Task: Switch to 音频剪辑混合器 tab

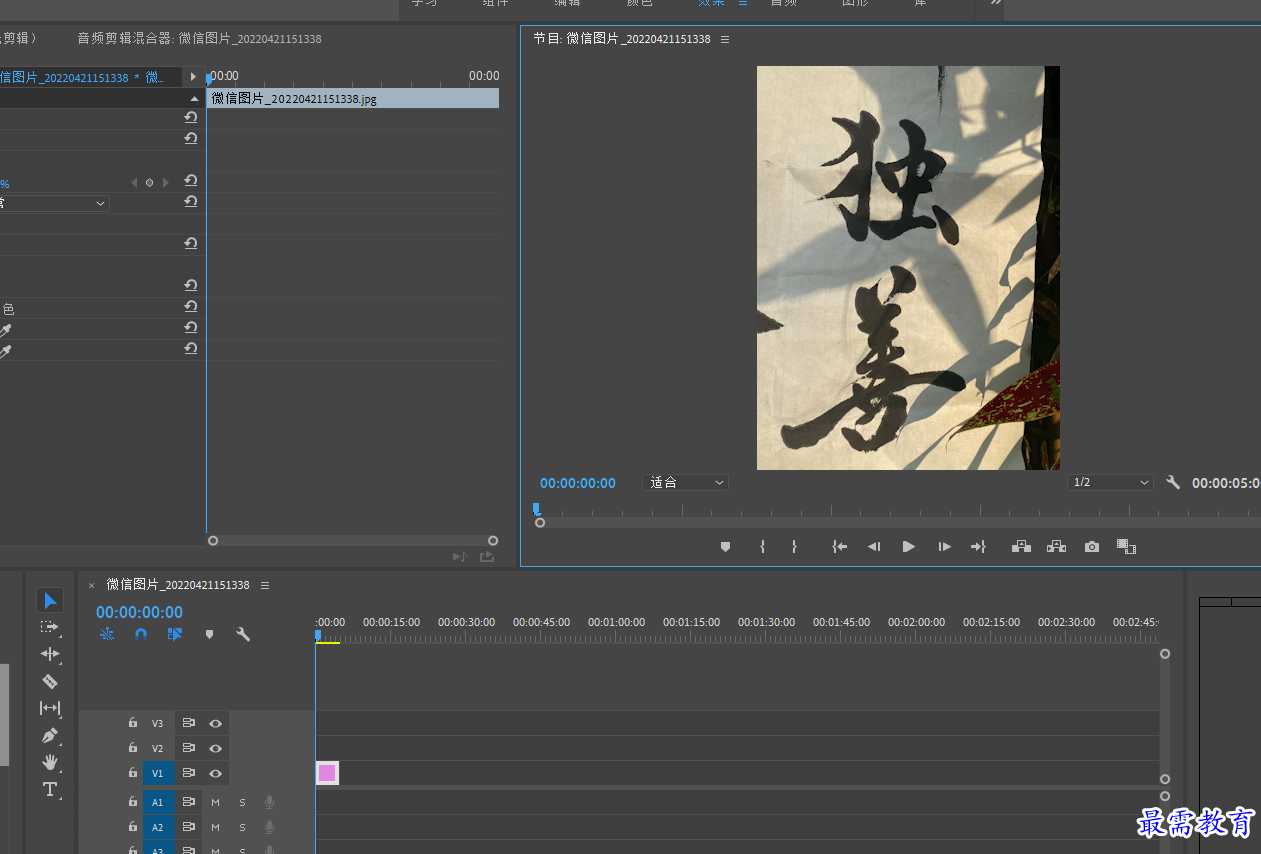Action: 199,38
